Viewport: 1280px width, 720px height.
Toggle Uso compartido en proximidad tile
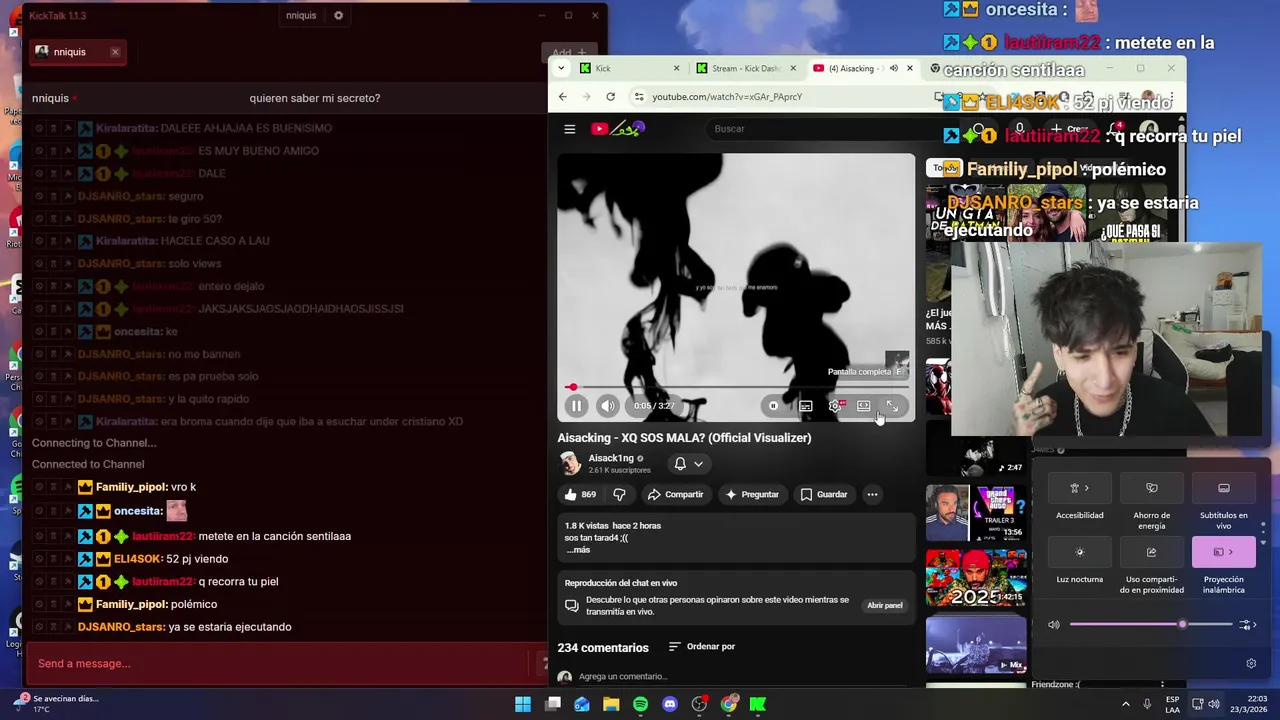1151,552
